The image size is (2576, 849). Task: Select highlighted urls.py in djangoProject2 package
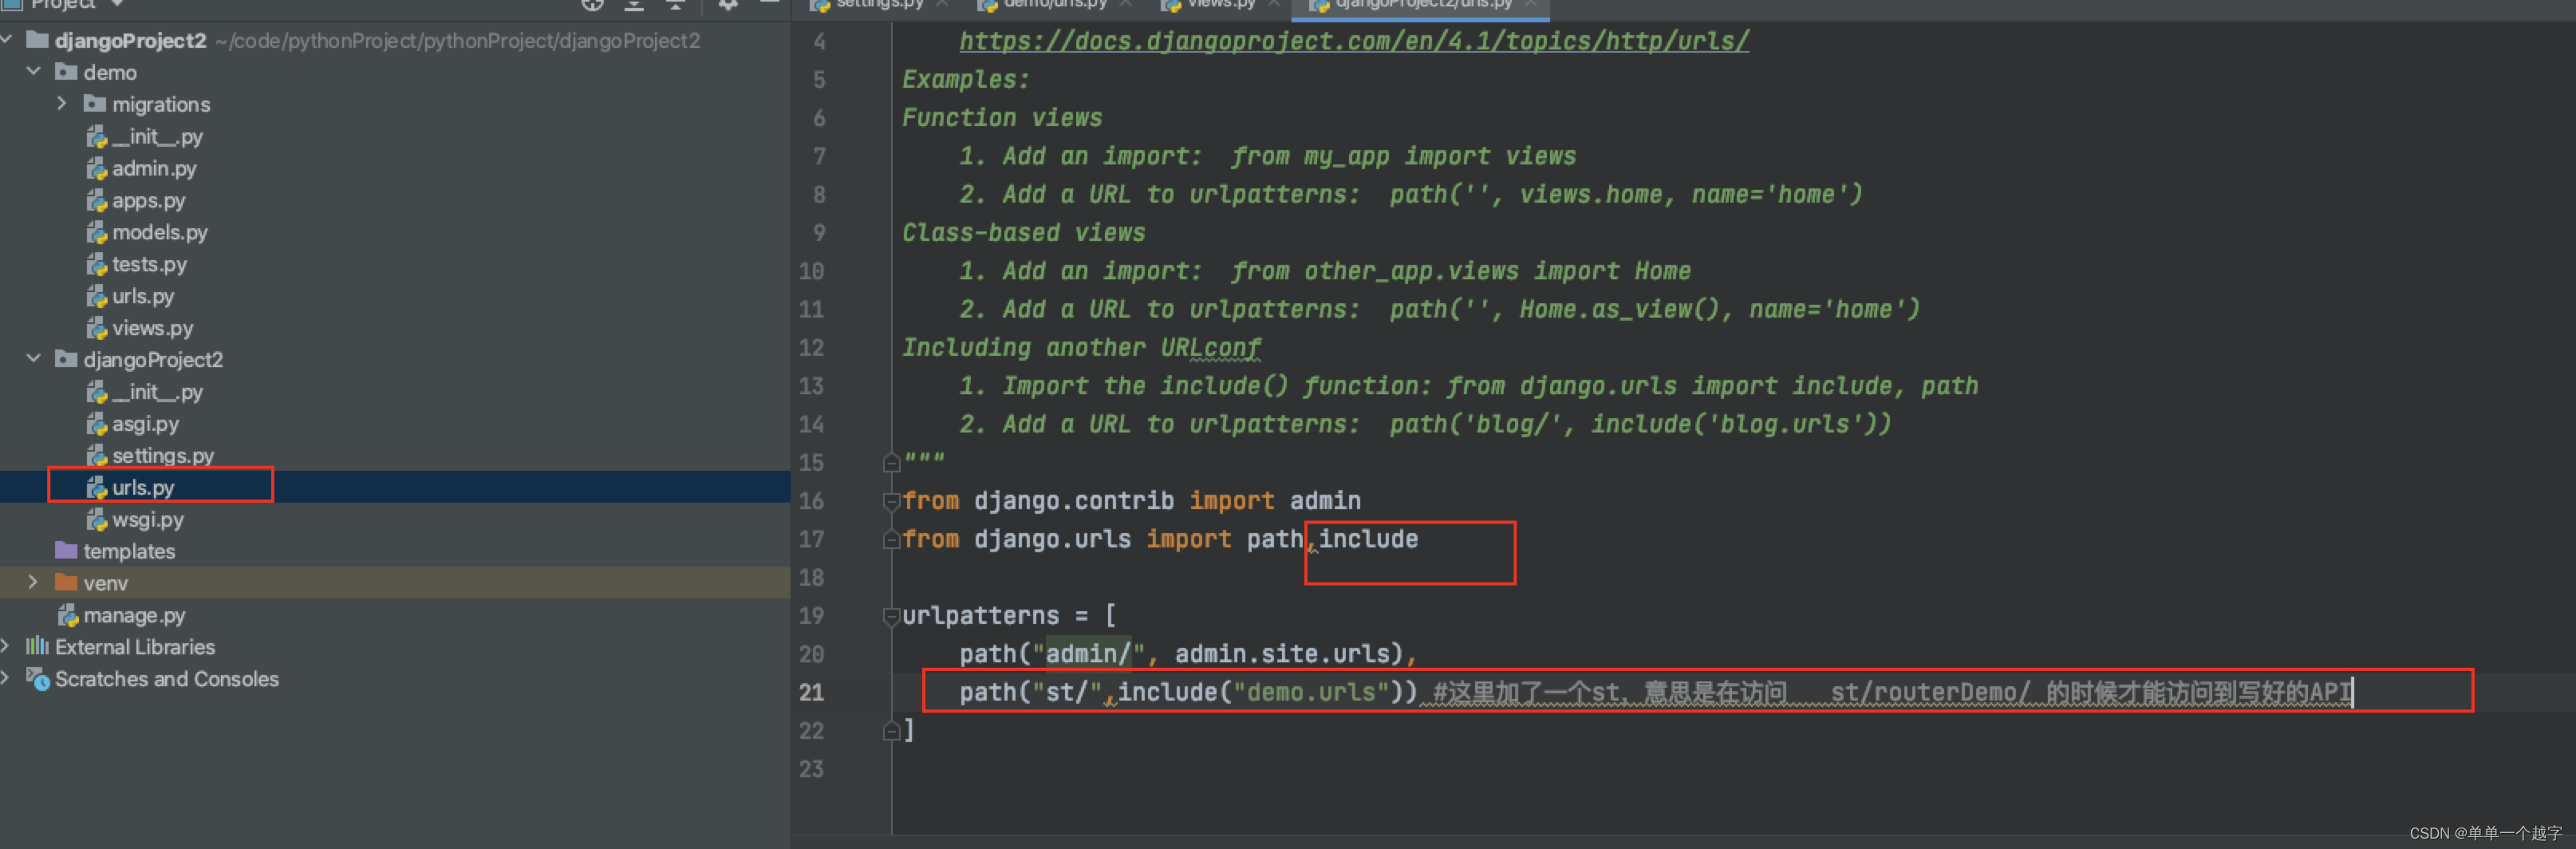[x=143, y=487]
